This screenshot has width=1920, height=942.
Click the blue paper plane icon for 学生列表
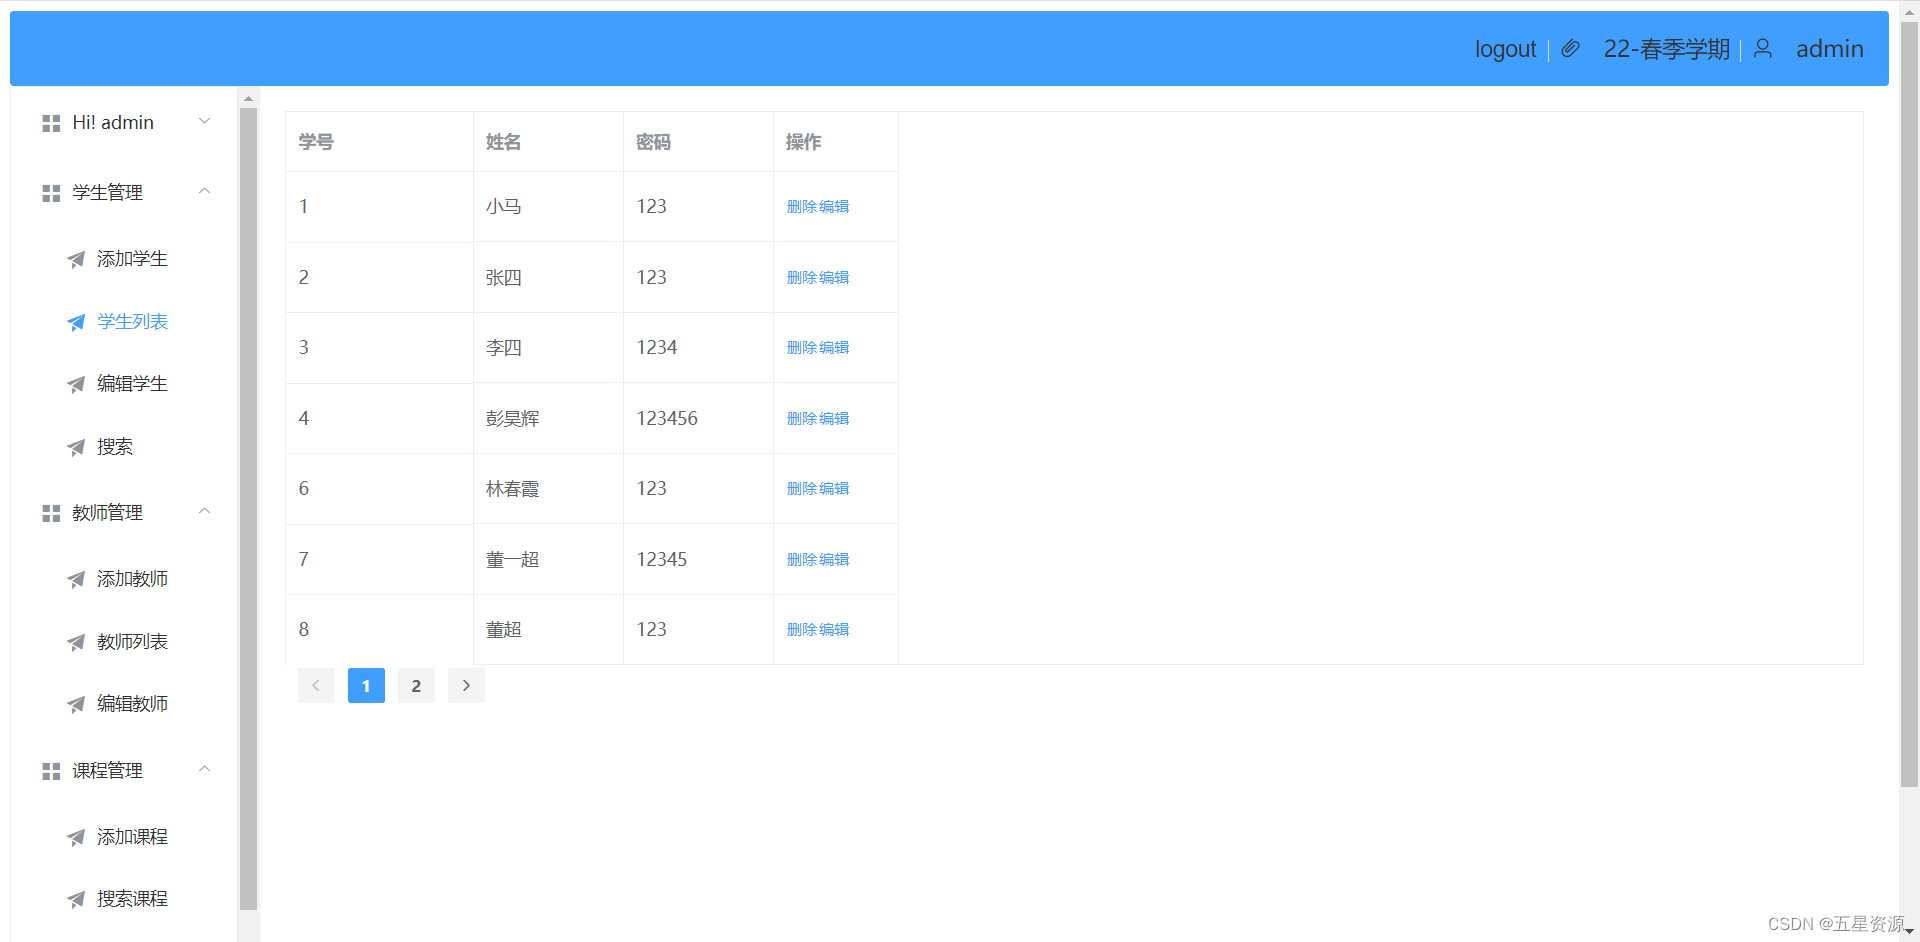coord(76,322)
